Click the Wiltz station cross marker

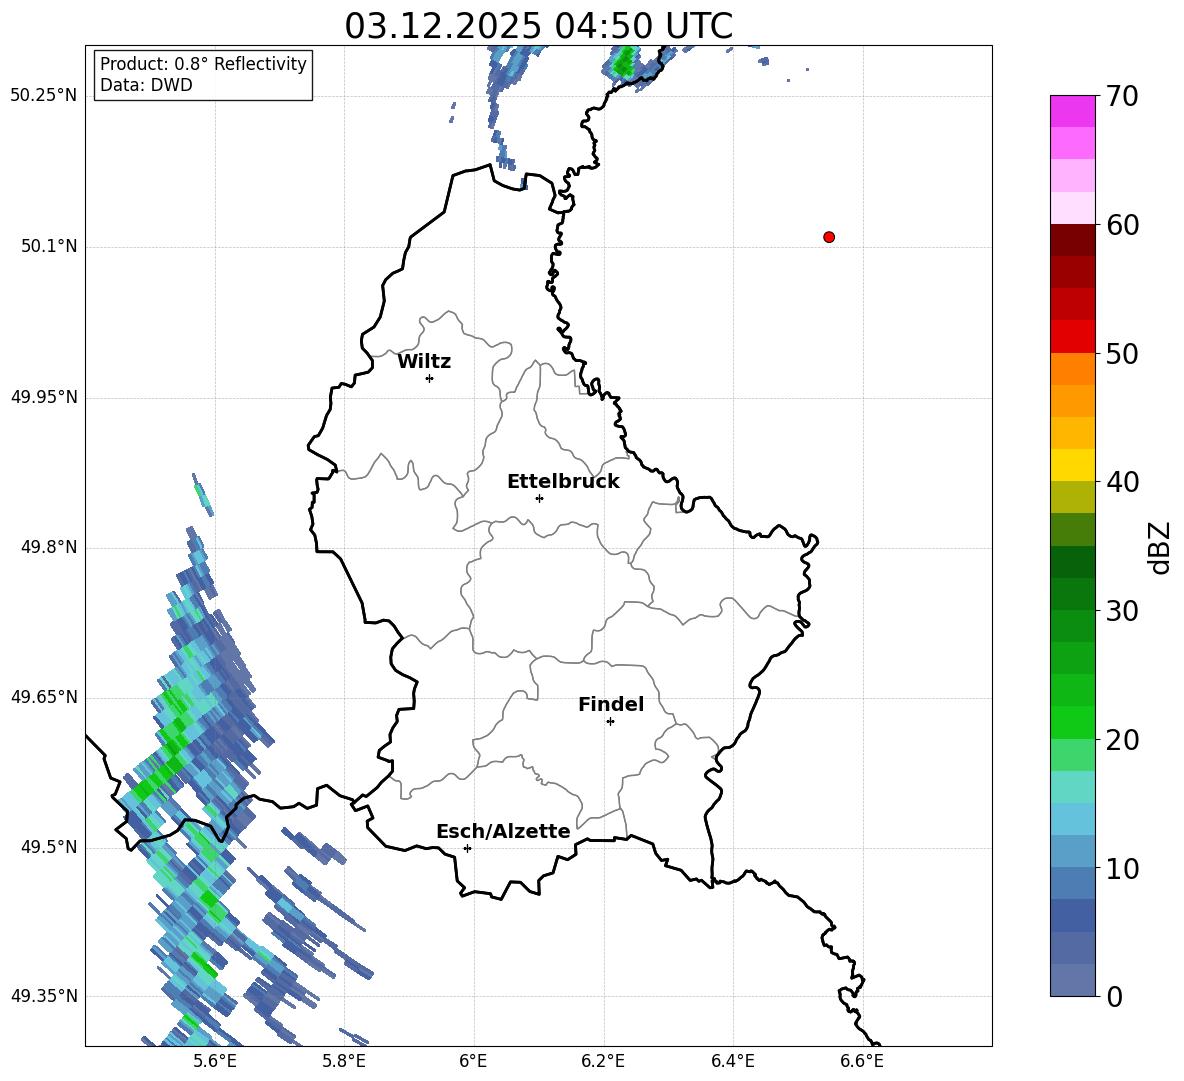430,378
